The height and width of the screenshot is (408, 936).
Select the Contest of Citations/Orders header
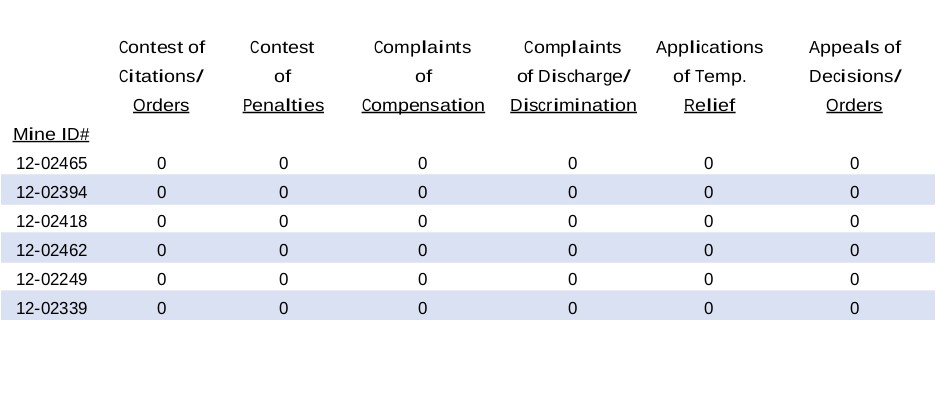click(161, 76)
